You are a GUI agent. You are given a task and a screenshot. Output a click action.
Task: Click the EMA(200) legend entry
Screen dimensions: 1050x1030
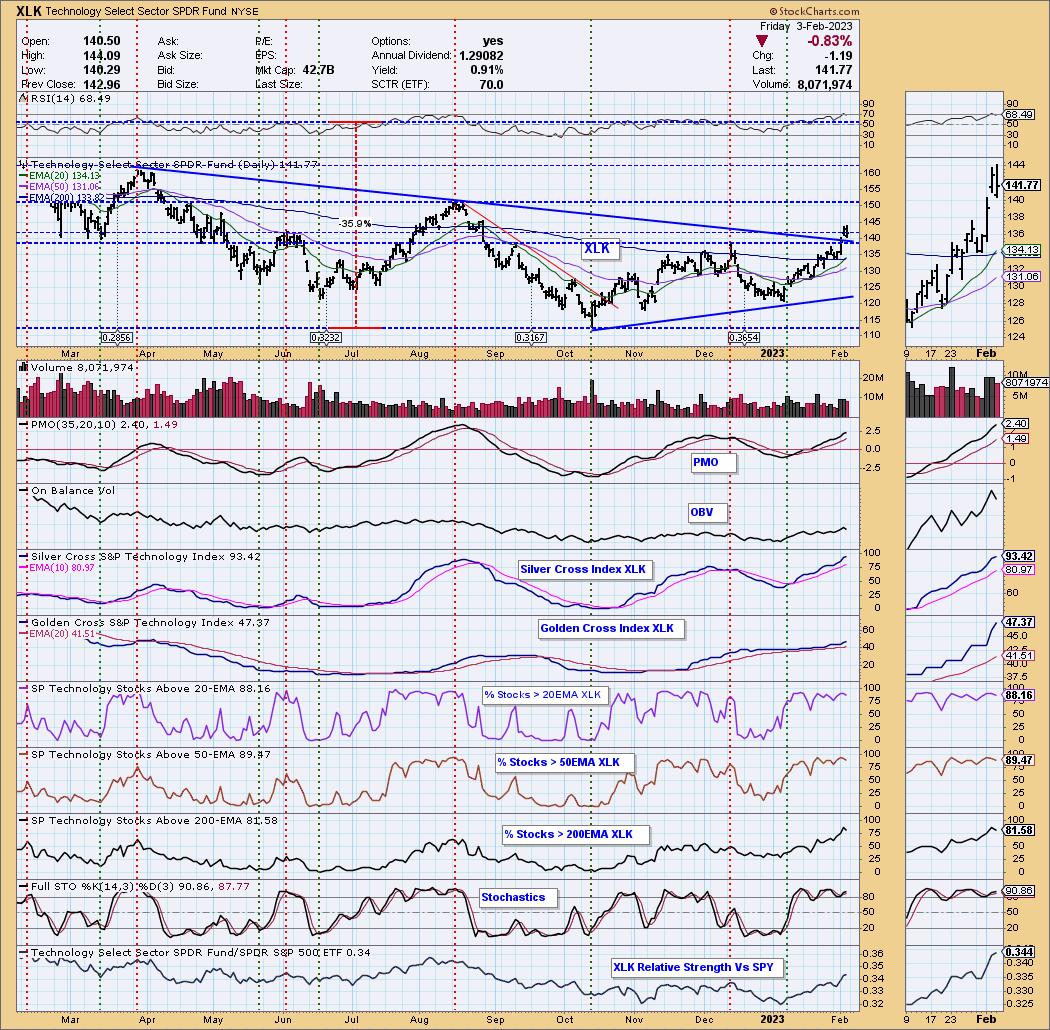[x=67, y=198]
